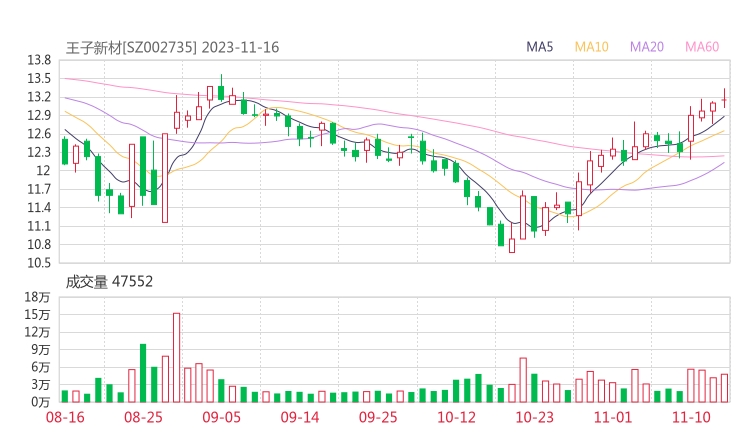Click the 3万 volume axis value
The image size is (740, 440).
pyautogui.click(x=41, y=385)
